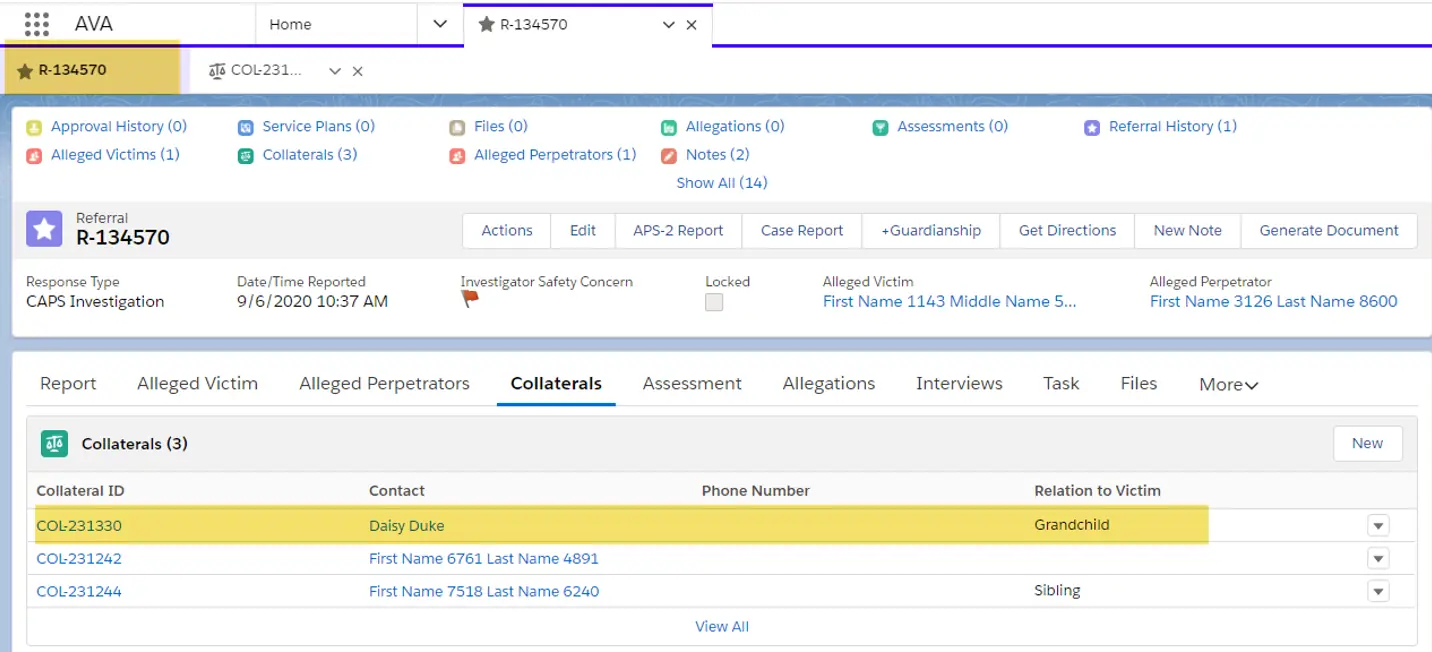Viewport: 1432px width, 652px height.
Task: Expand the R-134570 tab chevron menu
Action: pyautogui.click(x=669, y=25)
